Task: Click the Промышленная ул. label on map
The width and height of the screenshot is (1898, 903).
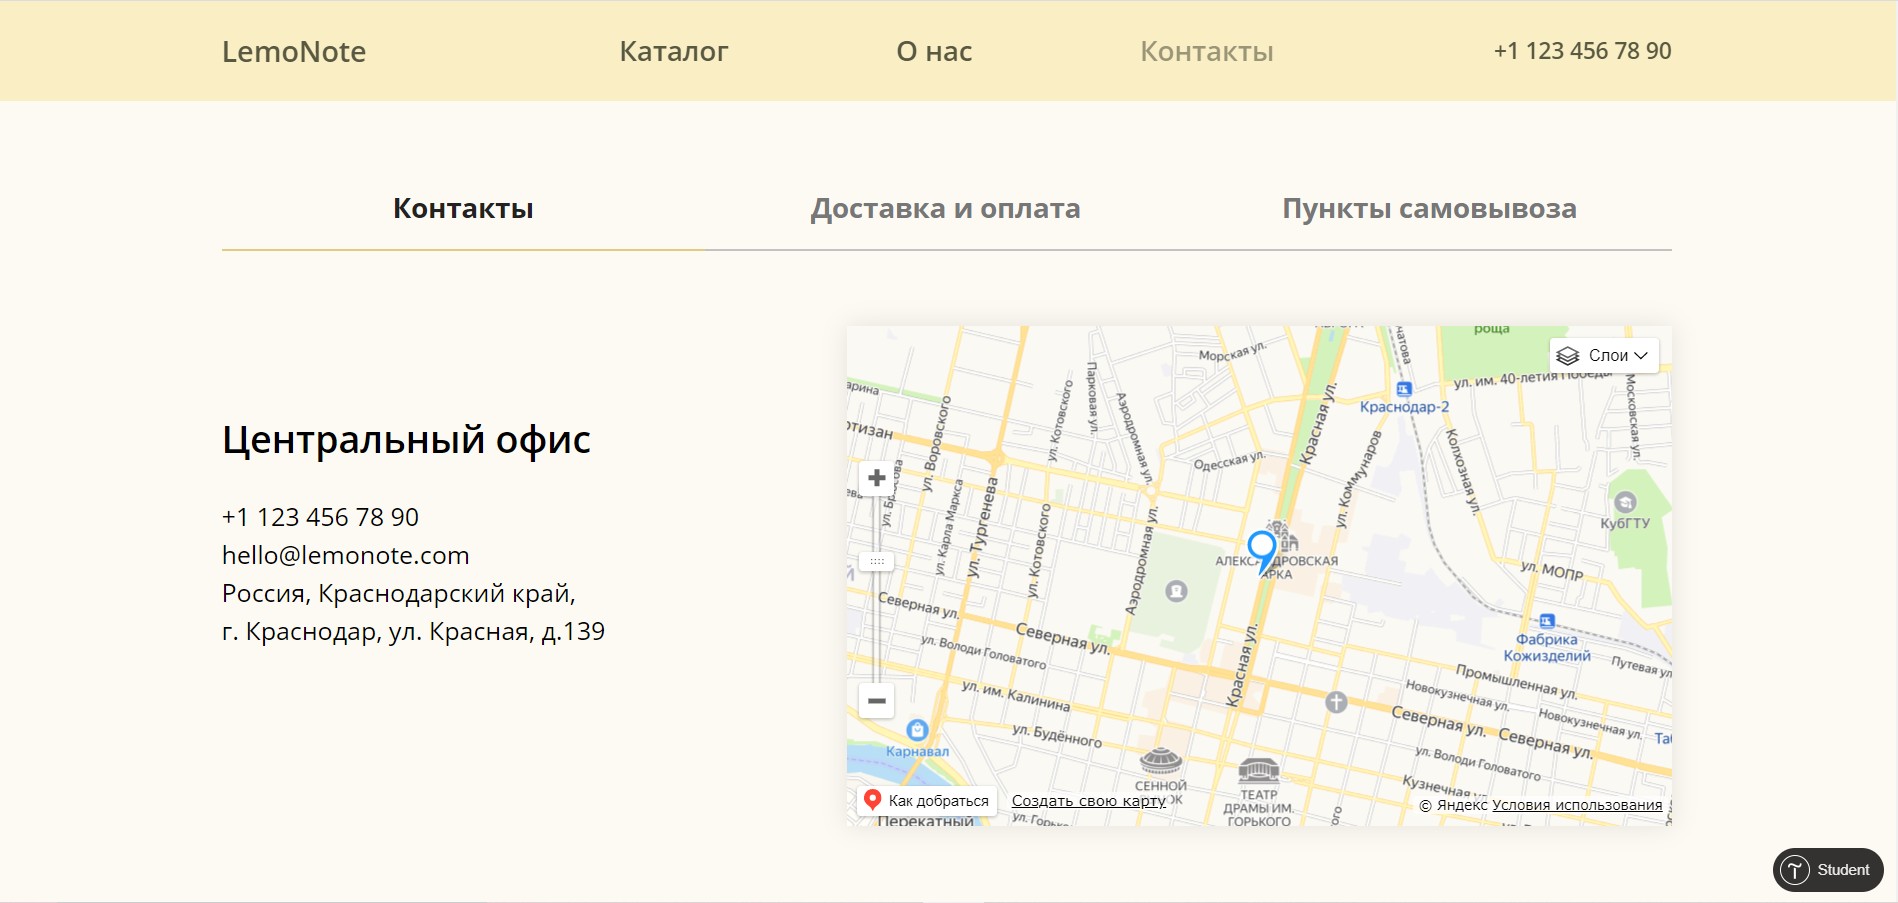Action: click(x=1517, y=681)
